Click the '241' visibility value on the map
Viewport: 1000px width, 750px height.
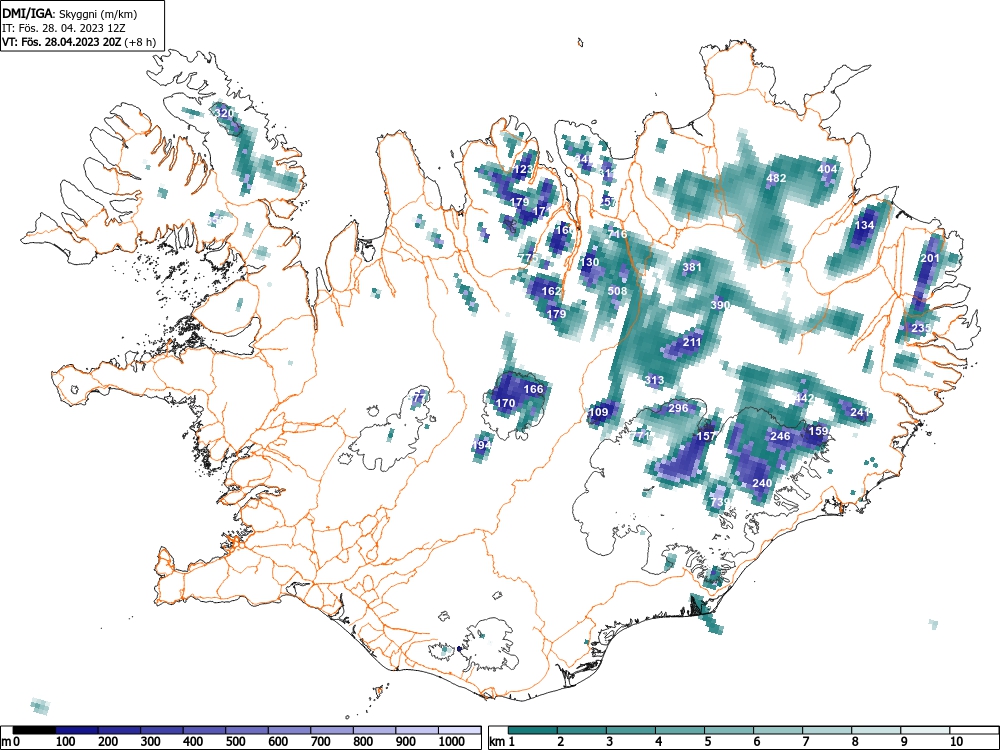[860, 412]
